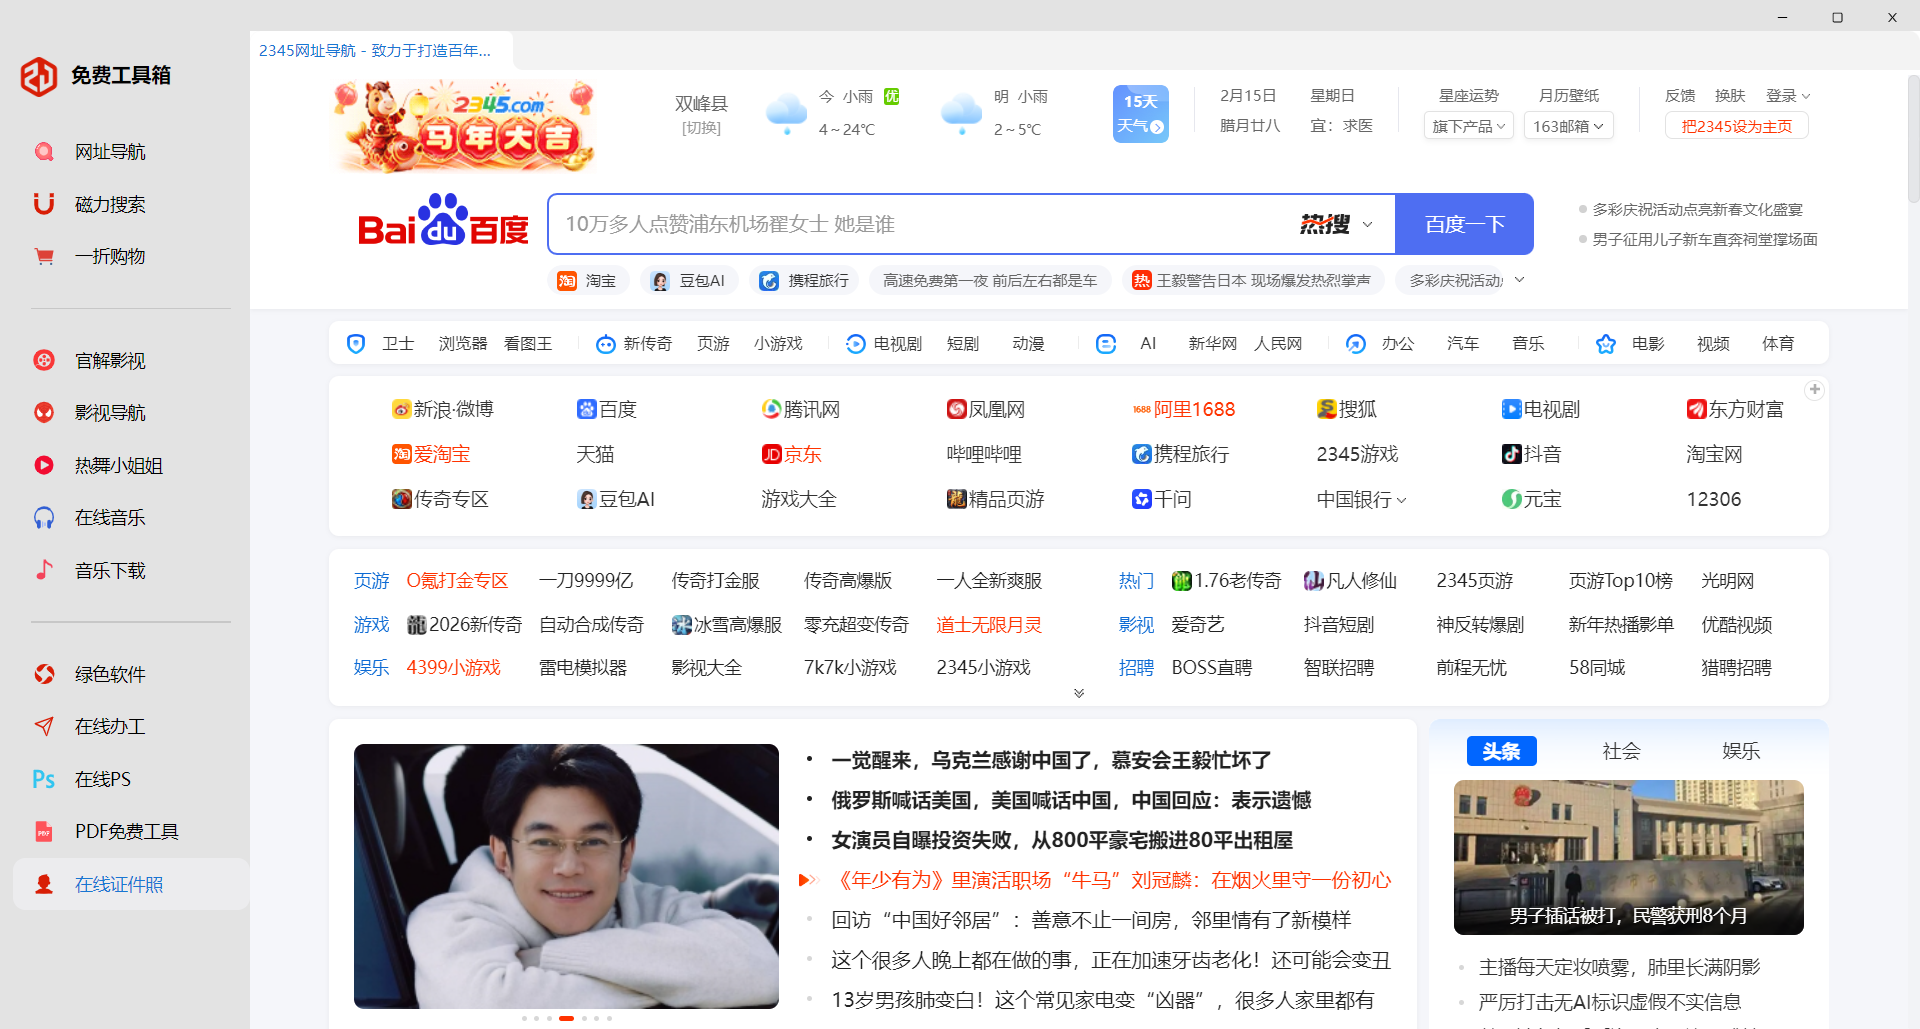Click 多彩庆祝活动点亮新春文化盛宴 headline
The height and width of the screenshot is (1029, 1920).
click(x=1697, y=210)
